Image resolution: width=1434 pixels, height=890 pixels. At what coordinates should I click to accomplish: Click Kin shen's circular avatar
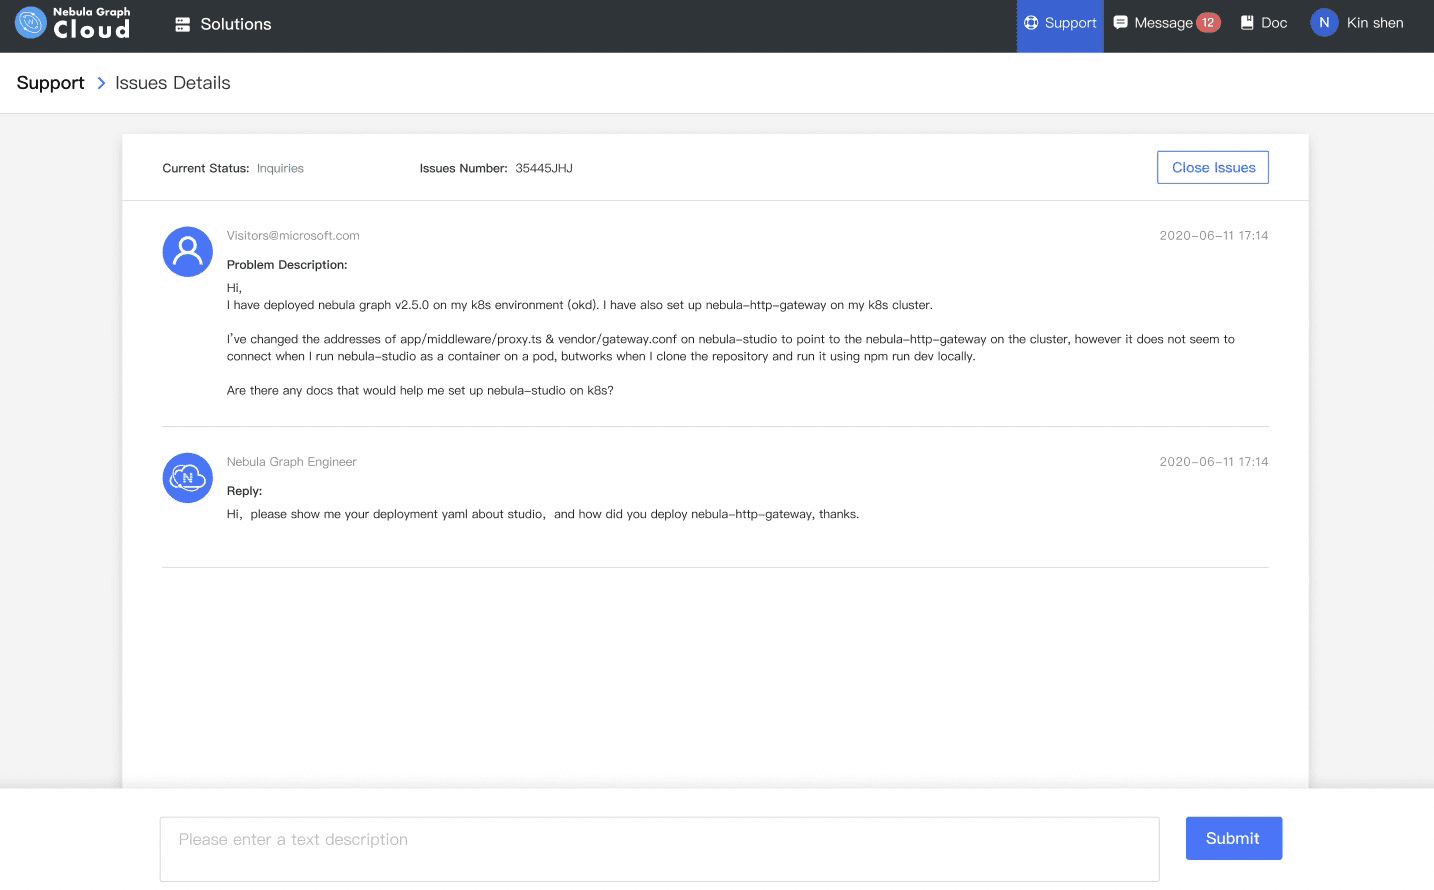click(x=1322, y=22)
